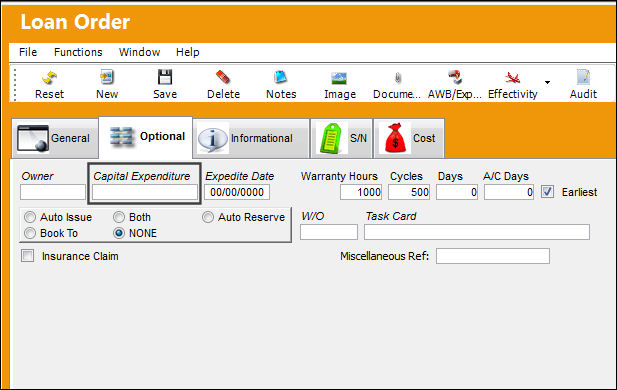The height and width of the screenshot is (390, 617).
Task: Open the S/N tab
Action: 341,138
